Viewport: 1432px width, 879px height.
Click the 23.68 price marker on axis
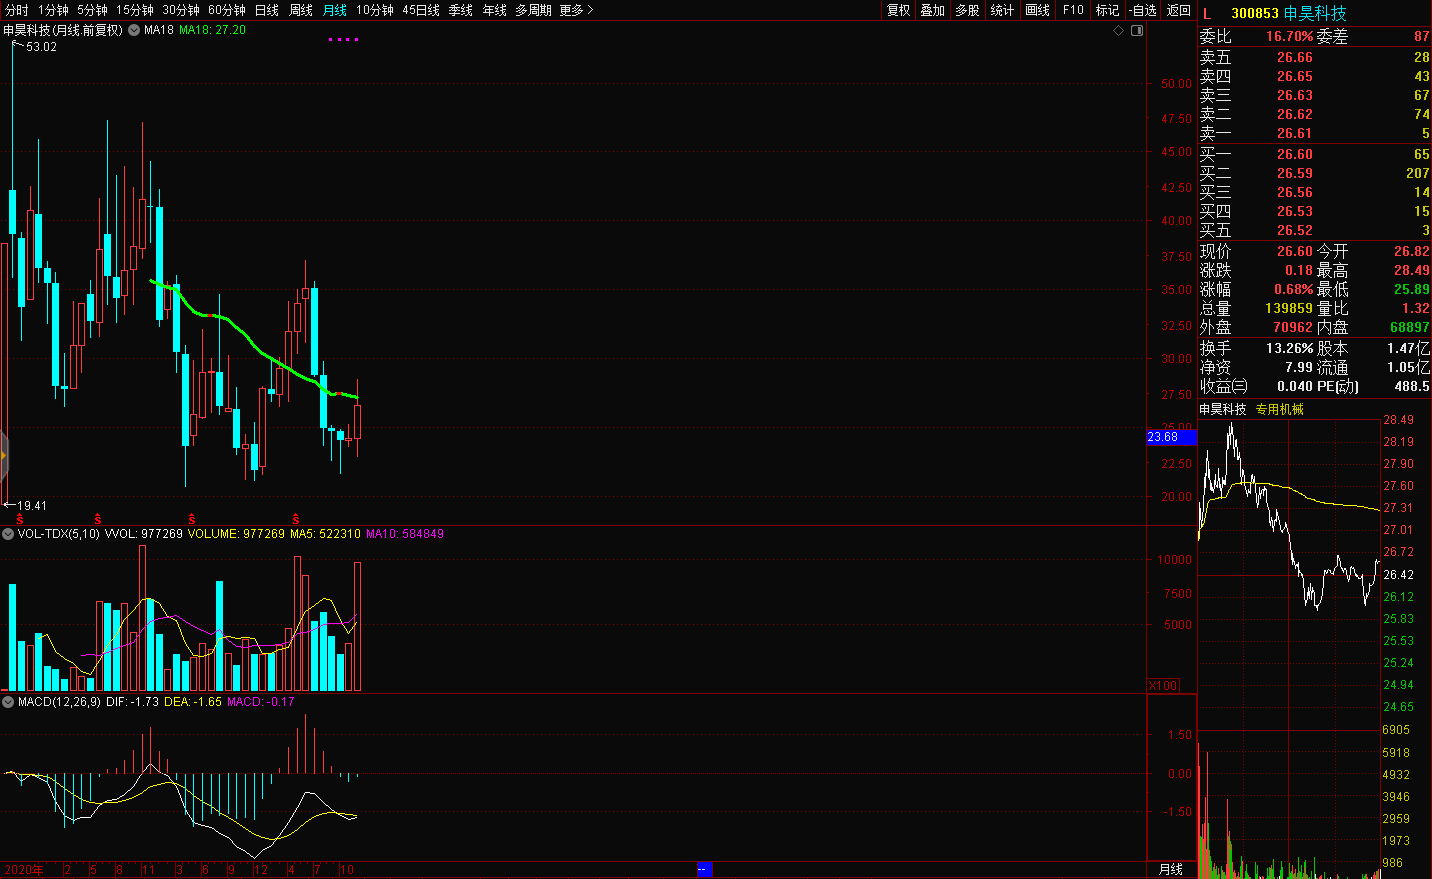[1171, 437]
